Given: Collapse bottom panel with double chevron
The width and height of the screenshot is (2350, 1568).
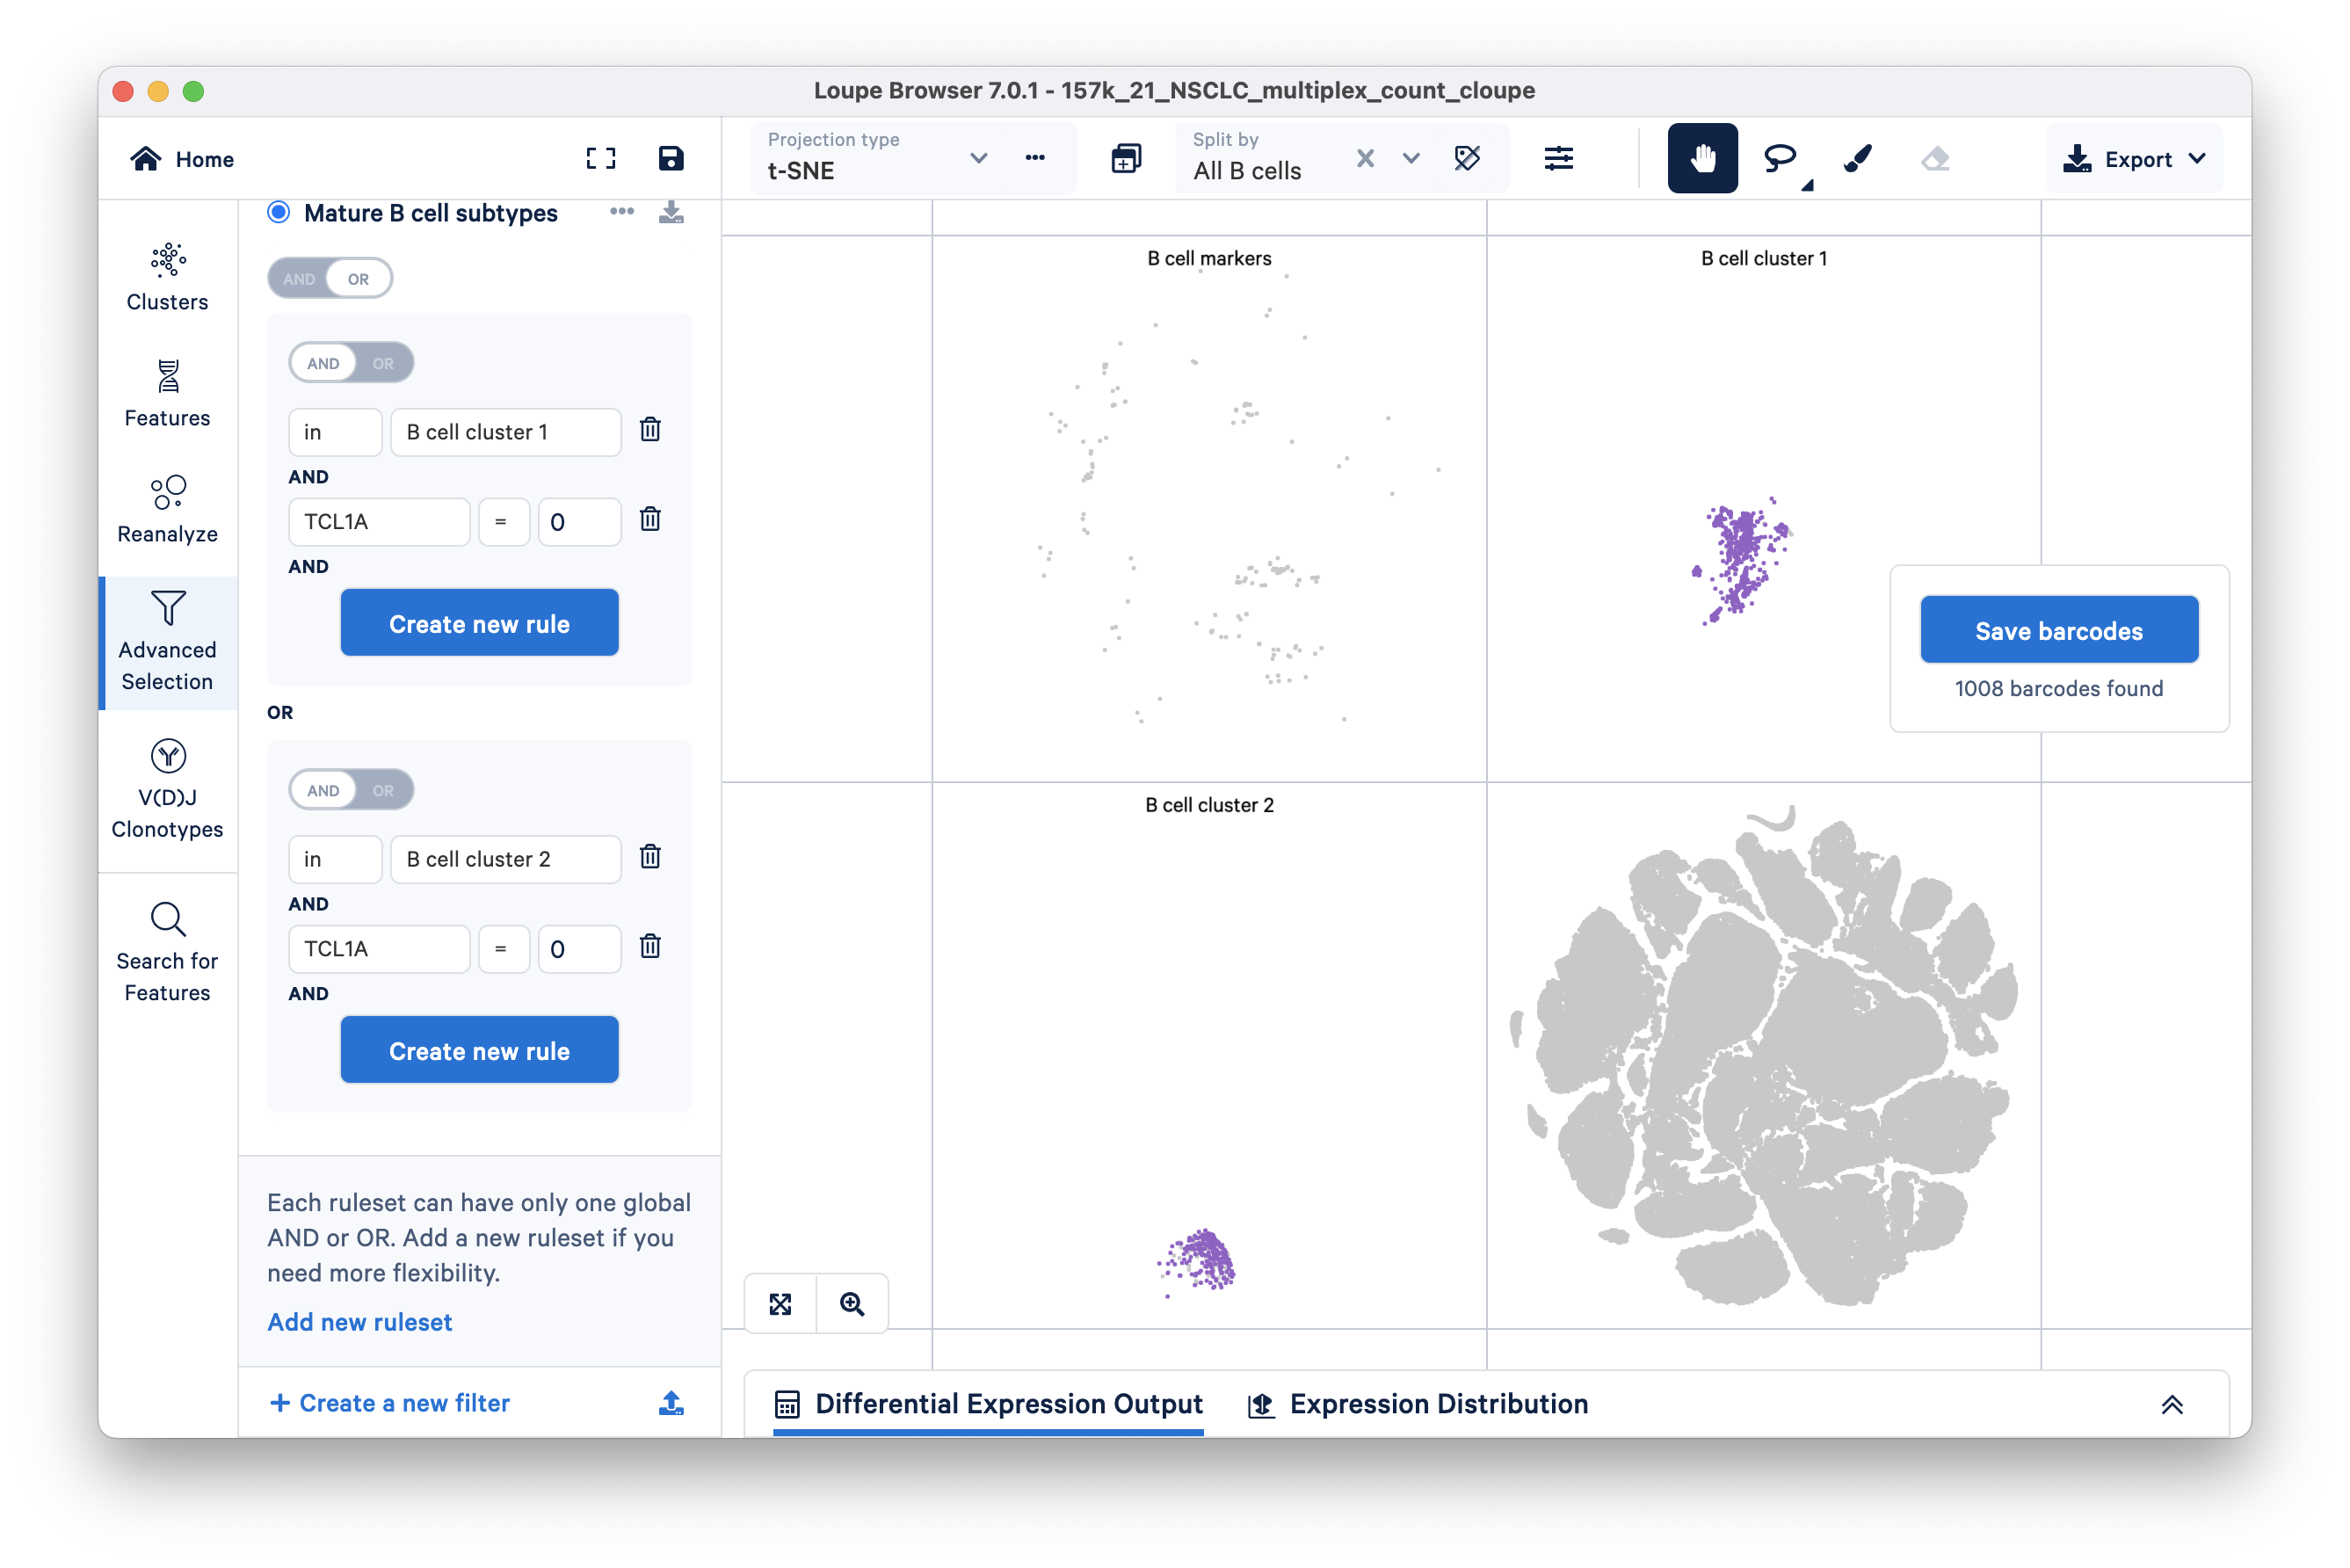Looking at the screenshot, I should 2171,1405.
